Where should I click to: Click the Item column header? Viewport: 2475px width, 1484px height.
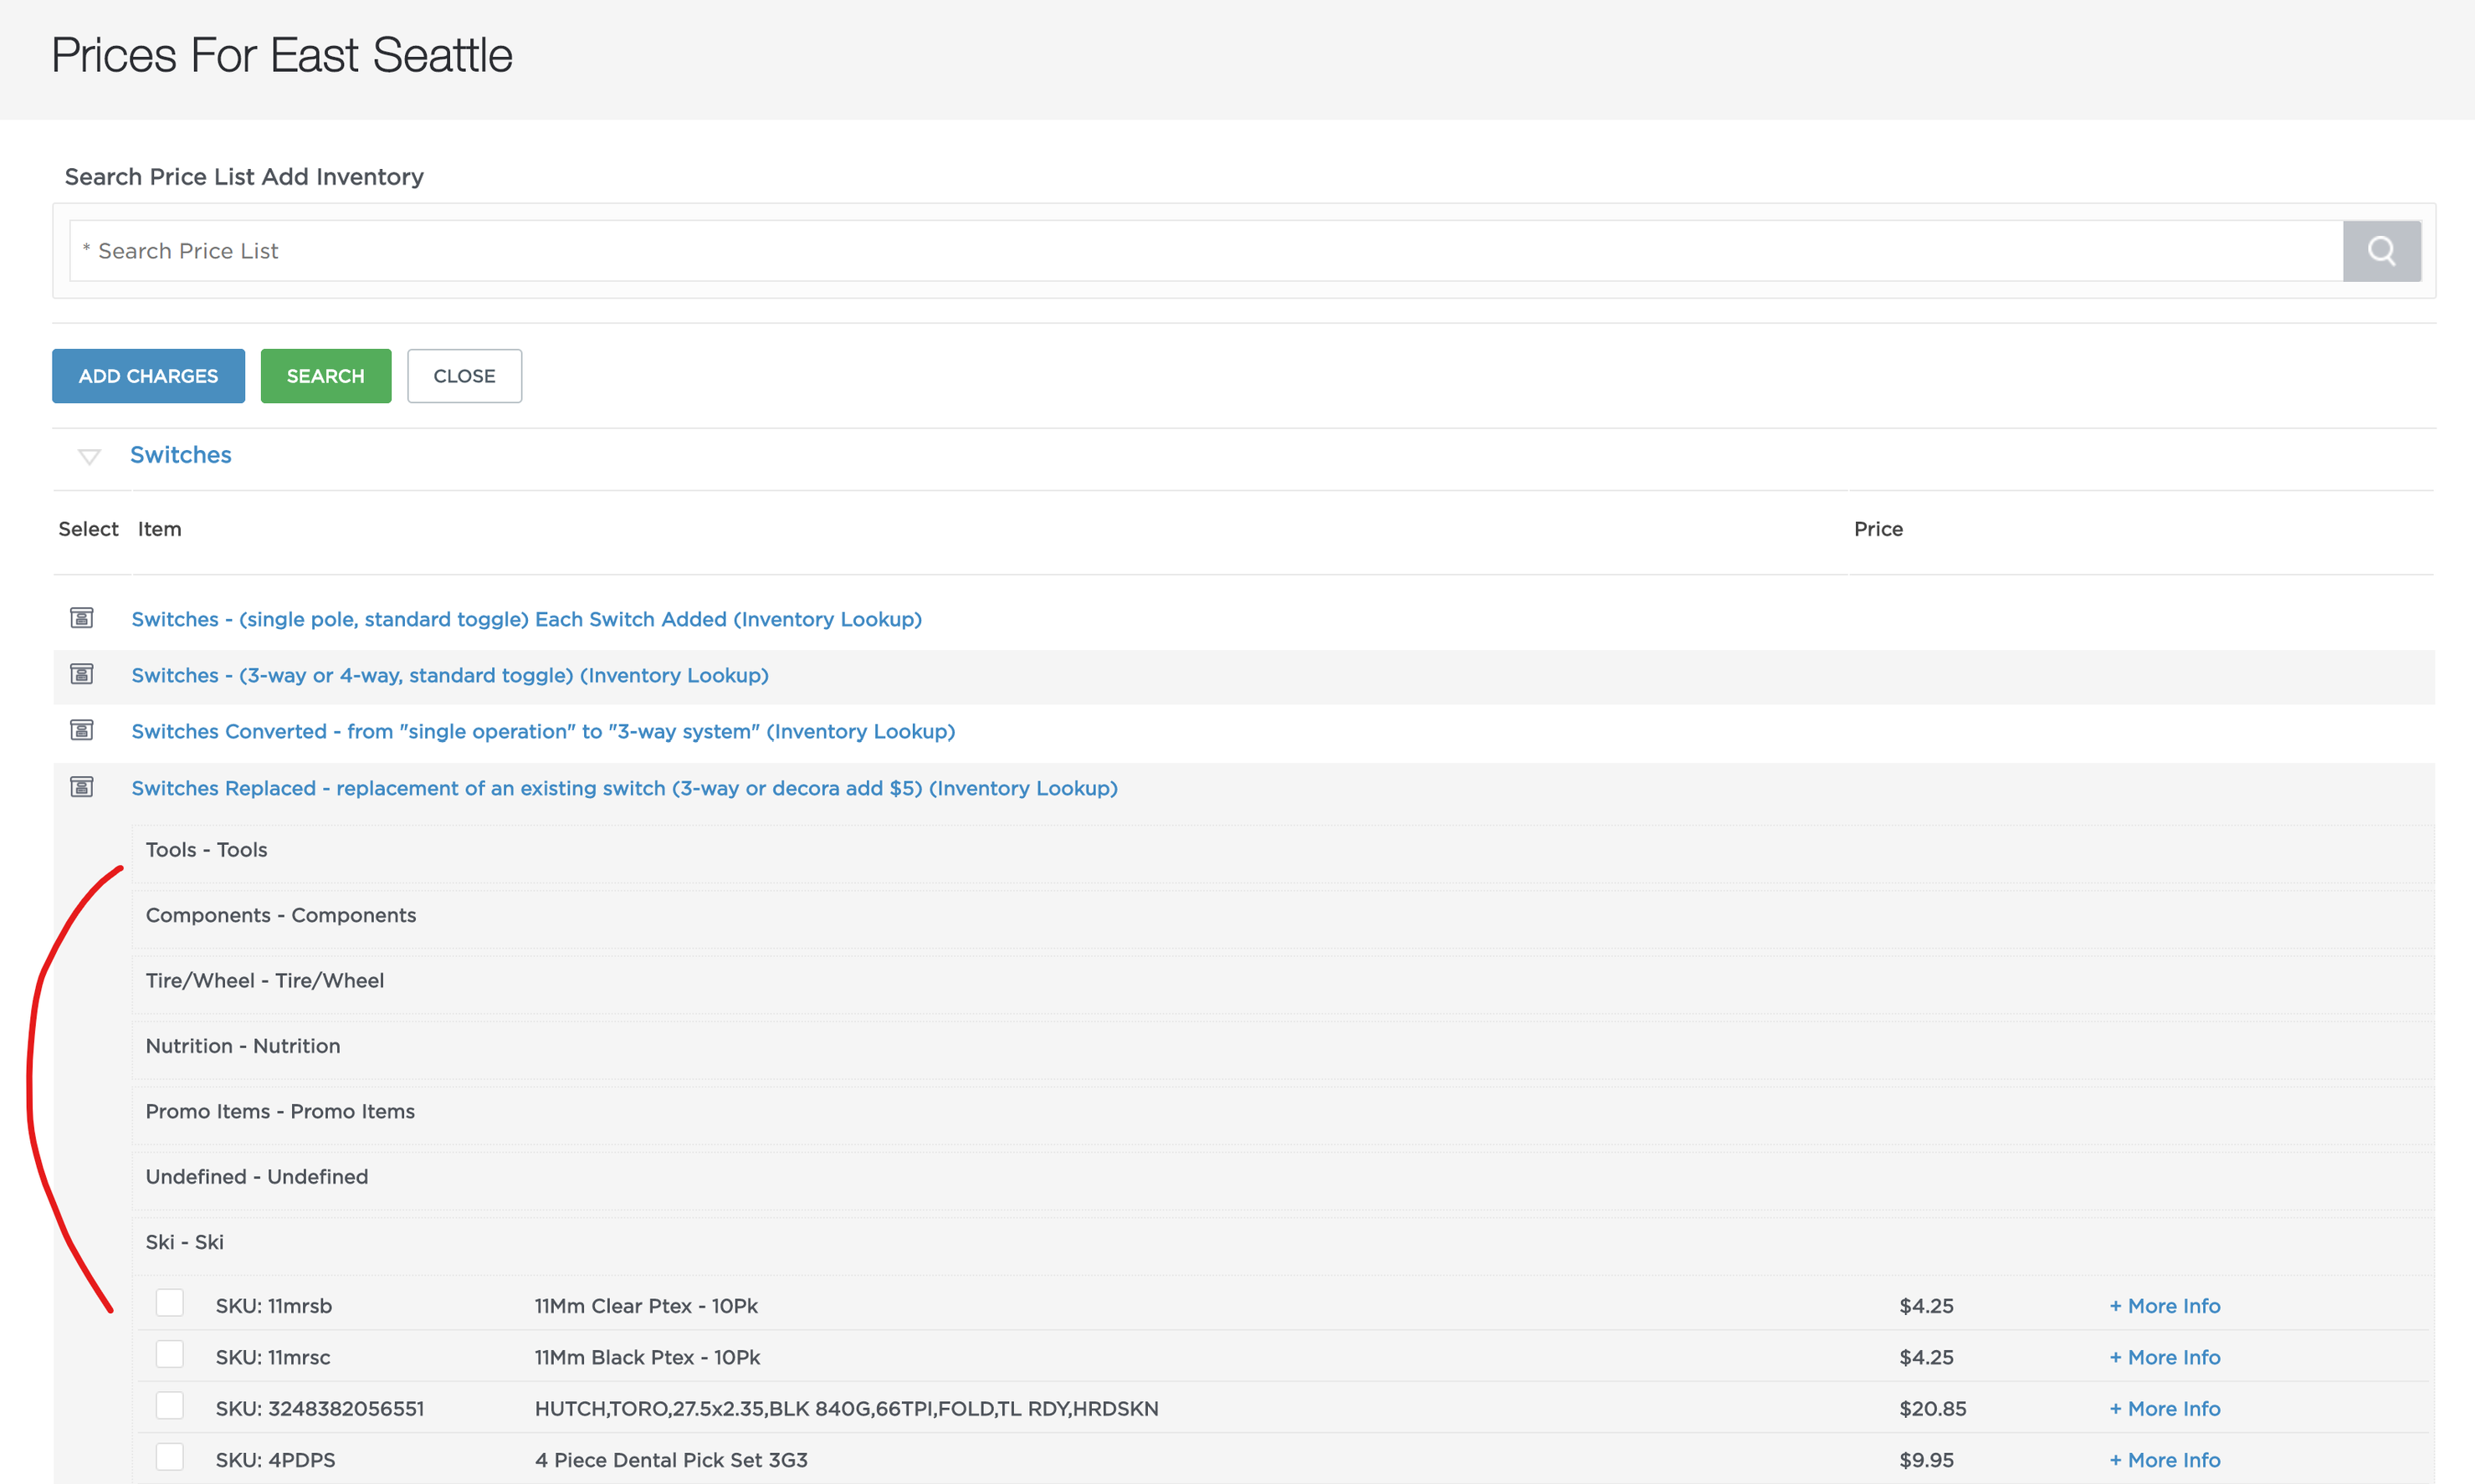(160, 529)
